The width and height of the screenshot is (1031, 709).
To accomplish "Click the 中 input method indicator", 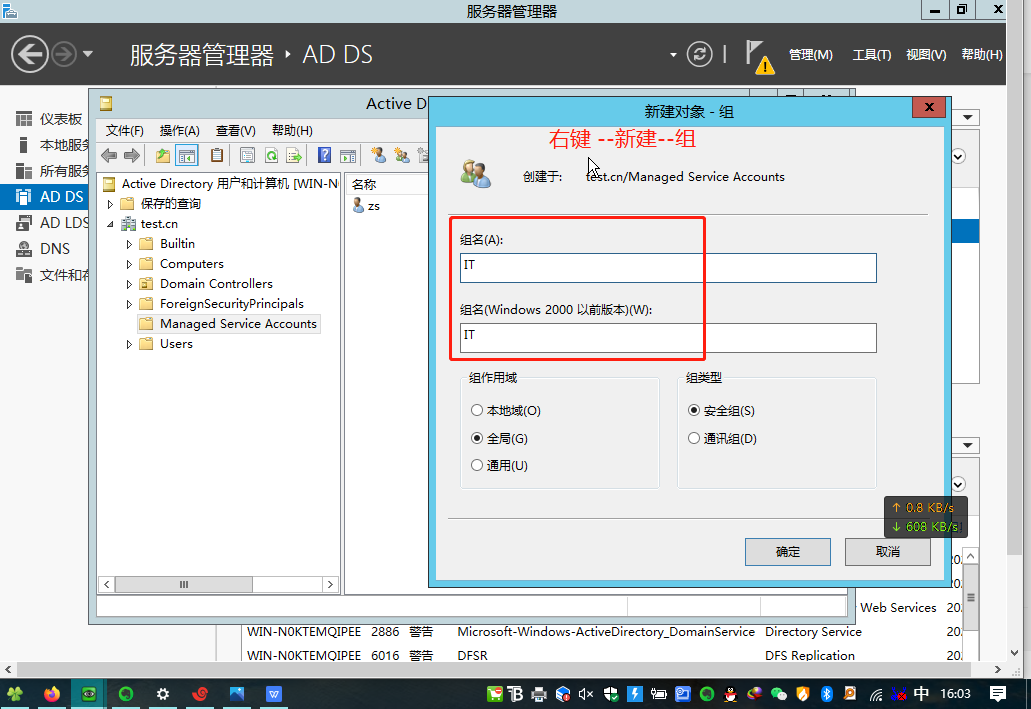I will pos(921,694).
